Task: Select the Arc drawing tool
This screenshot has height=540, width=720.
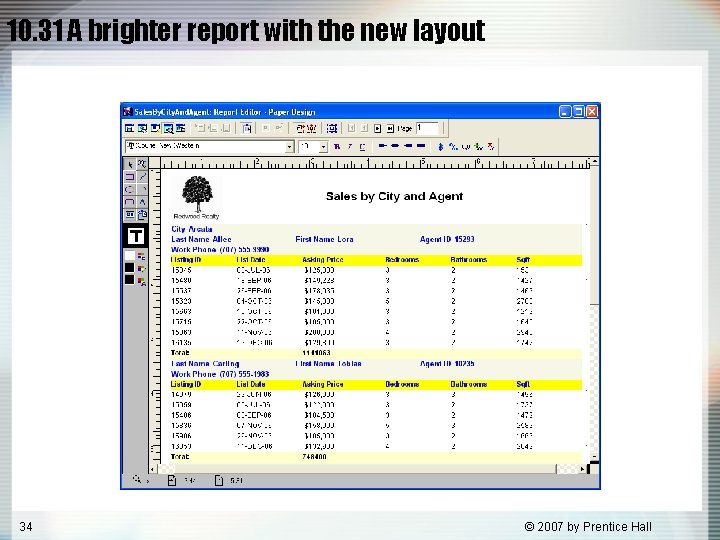Action: 142,189
